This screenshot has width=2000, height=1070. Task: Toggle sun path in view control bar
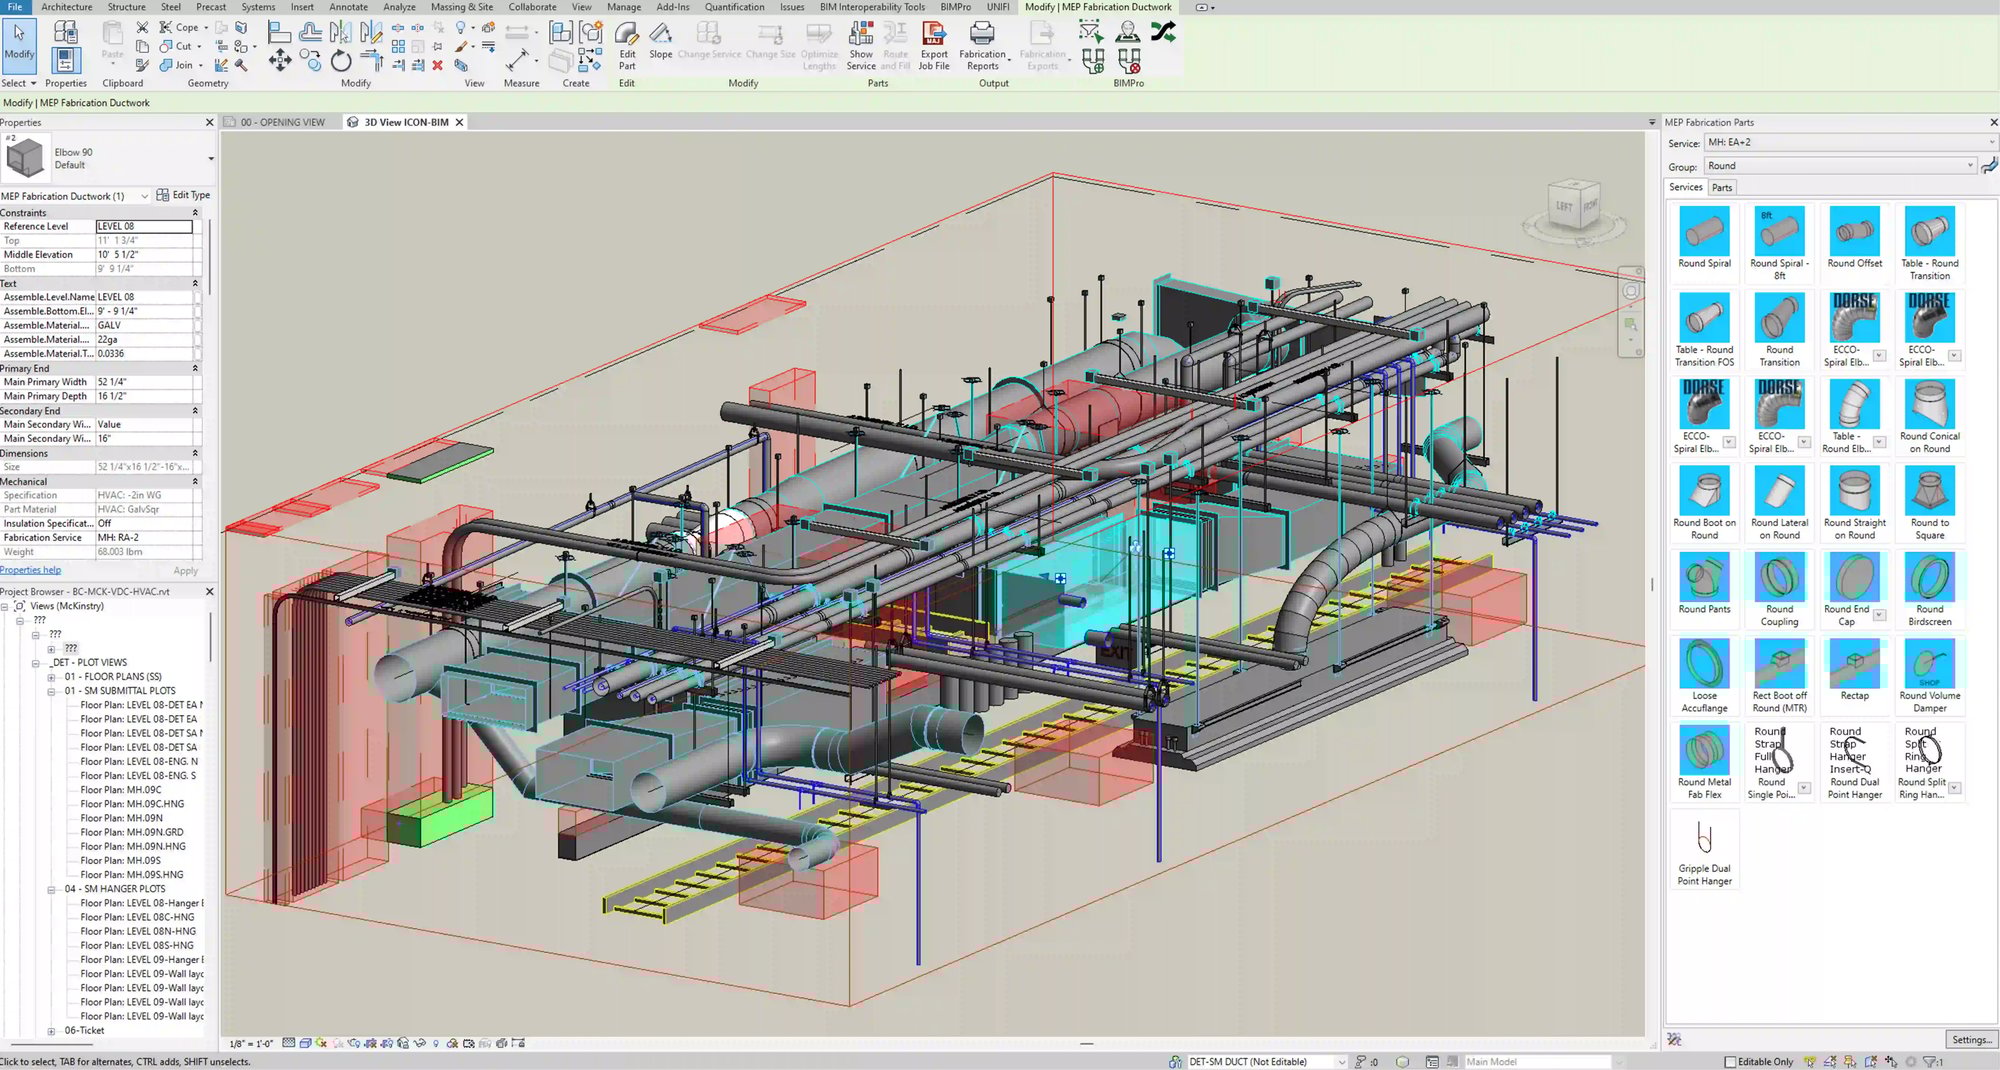pyautogui.click(x=321, y=1043)
